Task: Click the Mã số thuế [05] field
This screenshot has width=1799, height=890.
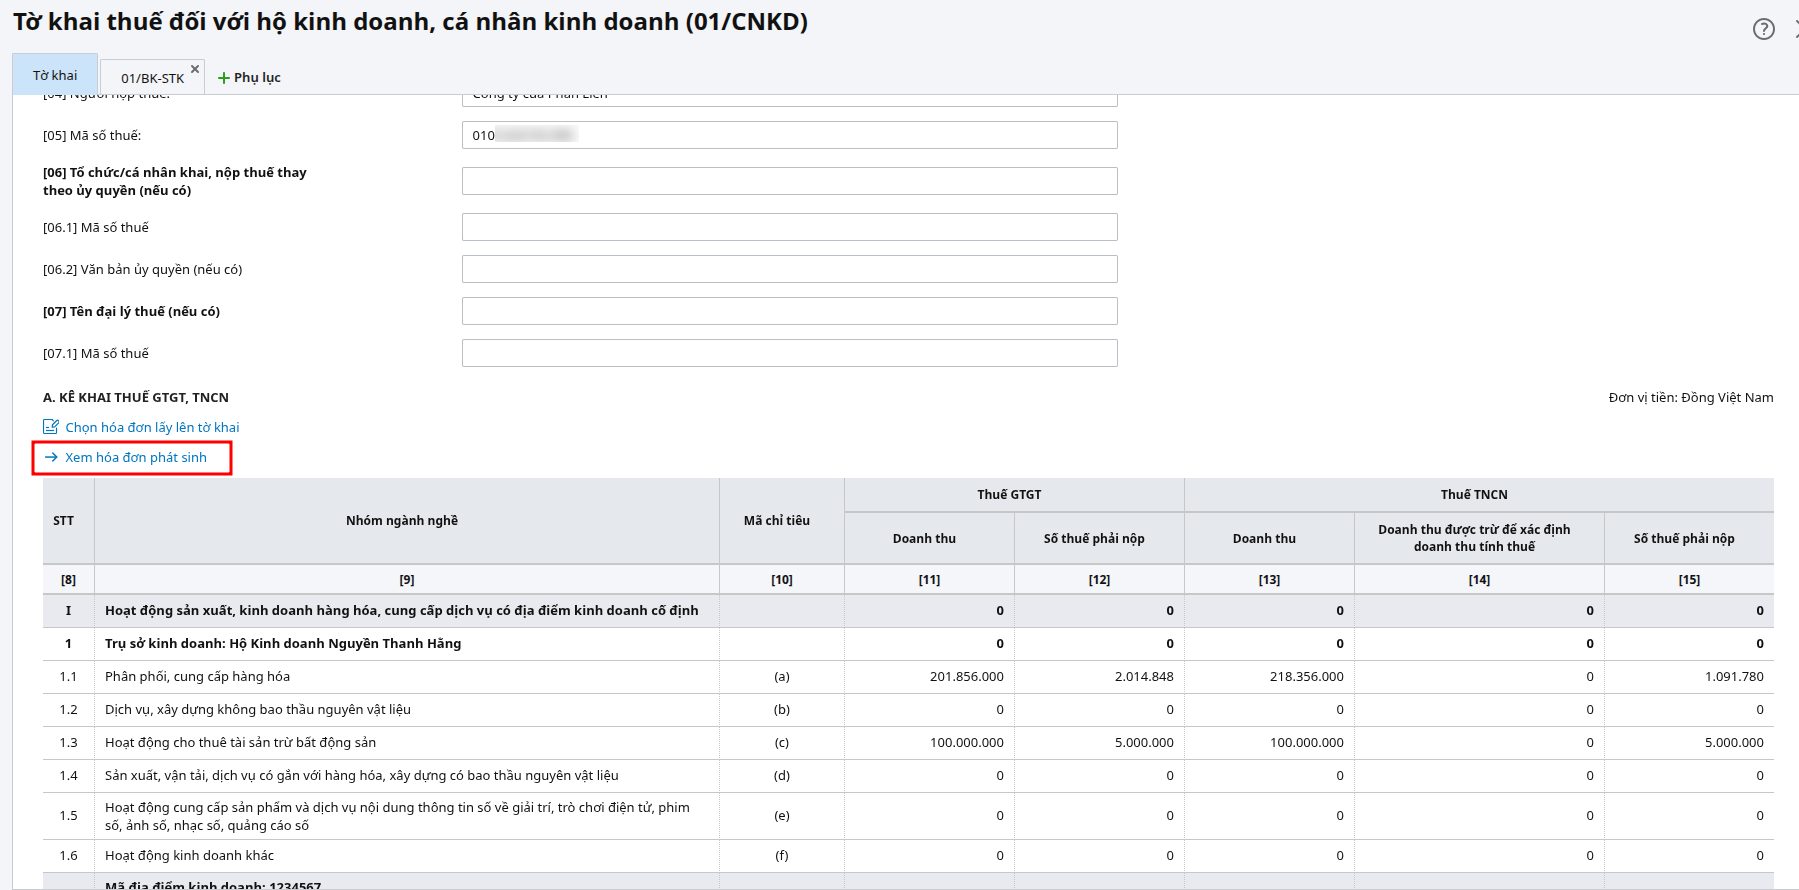Action: tap(789, 135)
